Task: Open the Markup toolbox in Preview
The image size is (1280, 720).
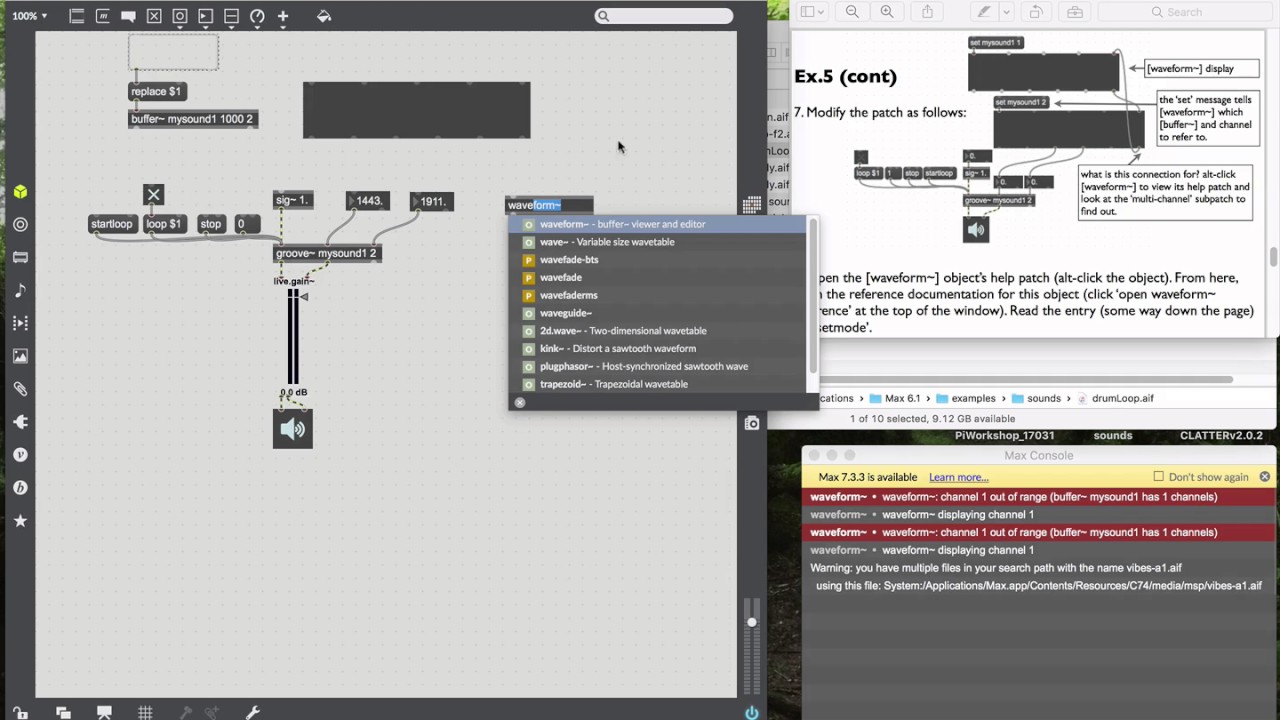Action: click(1075, 12)
